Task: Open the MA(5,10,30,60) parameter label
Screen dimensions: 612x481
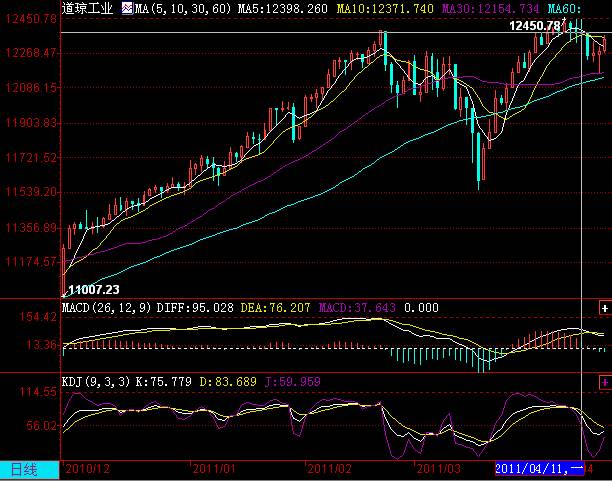Action: pyautogui.click(x=183, y=8)
